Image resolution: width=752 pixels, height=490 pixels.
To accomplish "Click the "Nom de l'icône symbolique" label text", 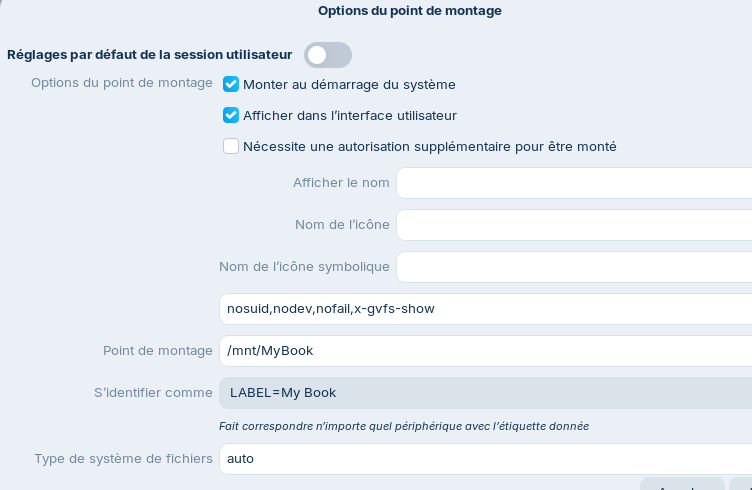I will pyautogui.click(x=304, y=267).
